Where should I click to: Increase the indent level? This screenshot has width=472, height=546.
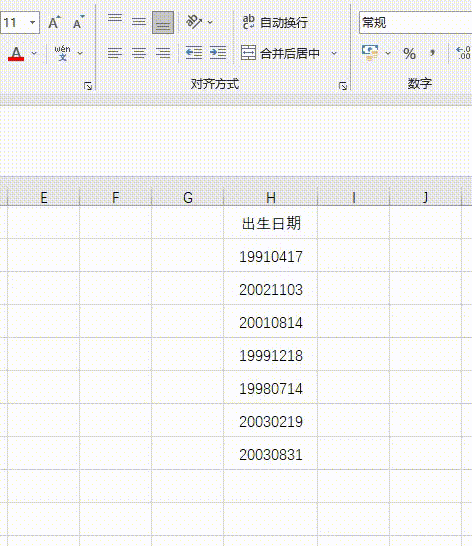tap(218, 53)
